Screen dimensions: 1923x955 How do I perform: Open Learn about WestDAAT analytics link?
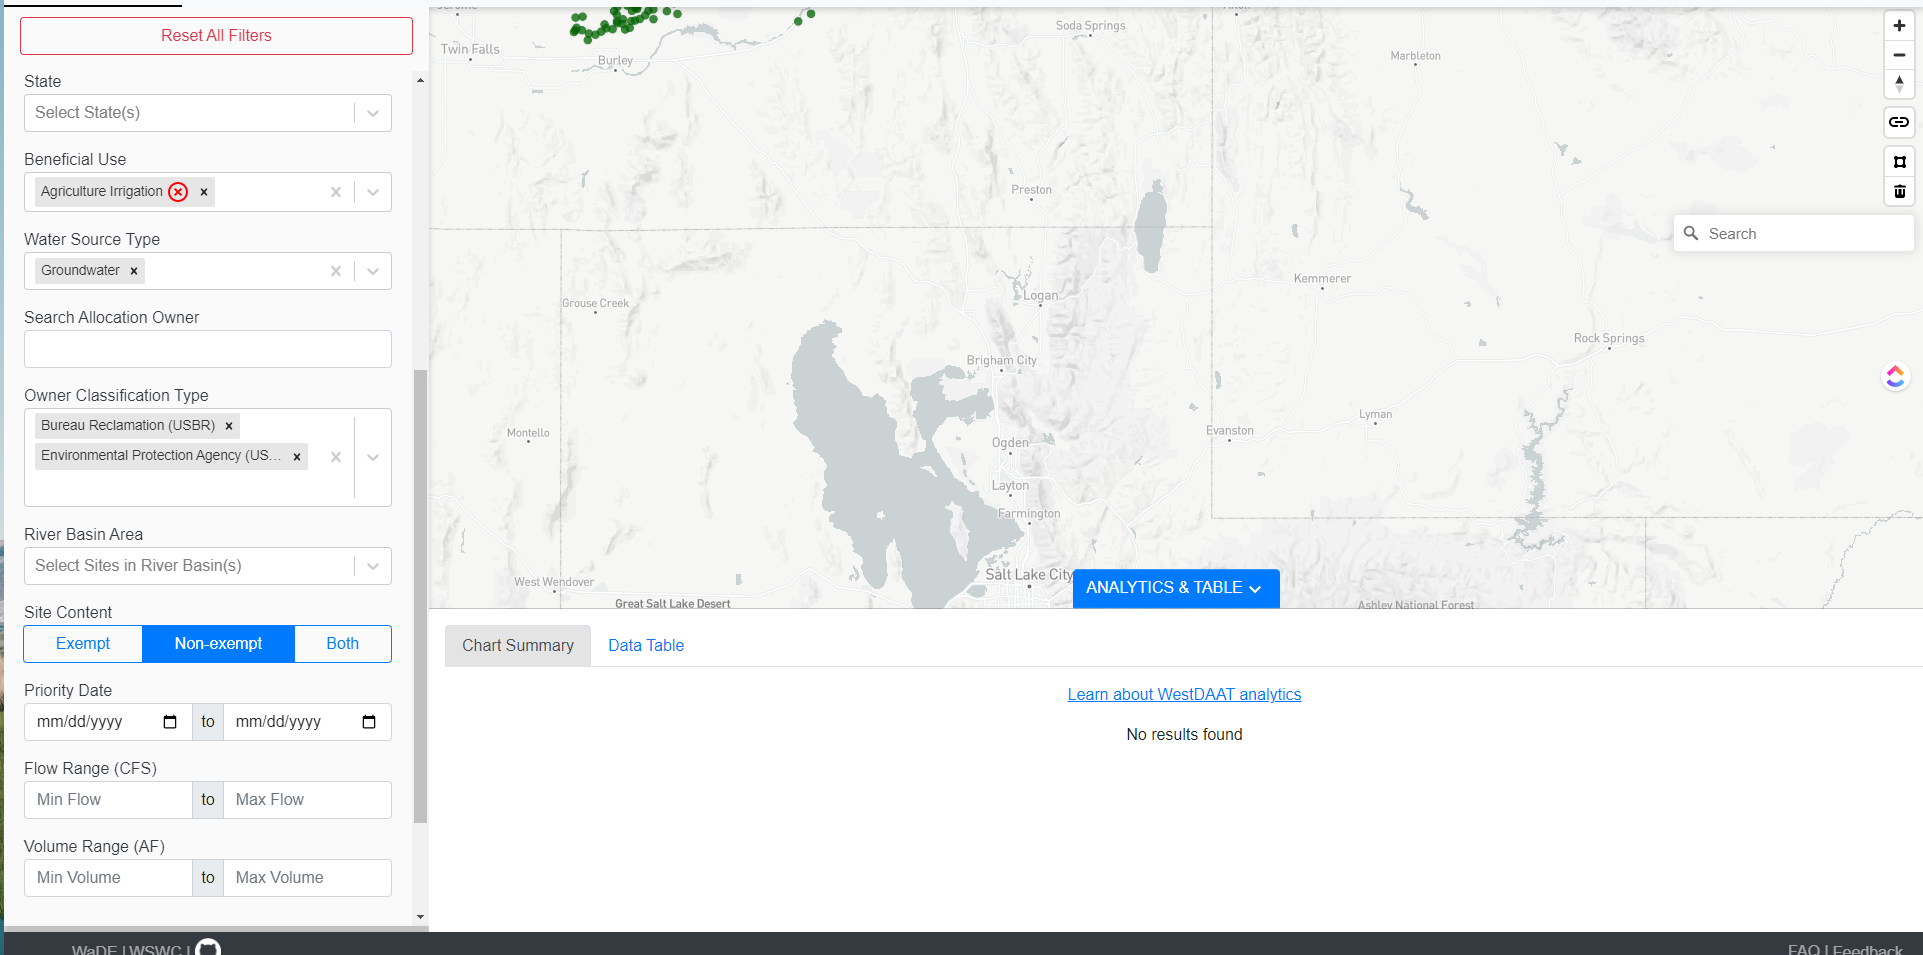(1184, 694)
